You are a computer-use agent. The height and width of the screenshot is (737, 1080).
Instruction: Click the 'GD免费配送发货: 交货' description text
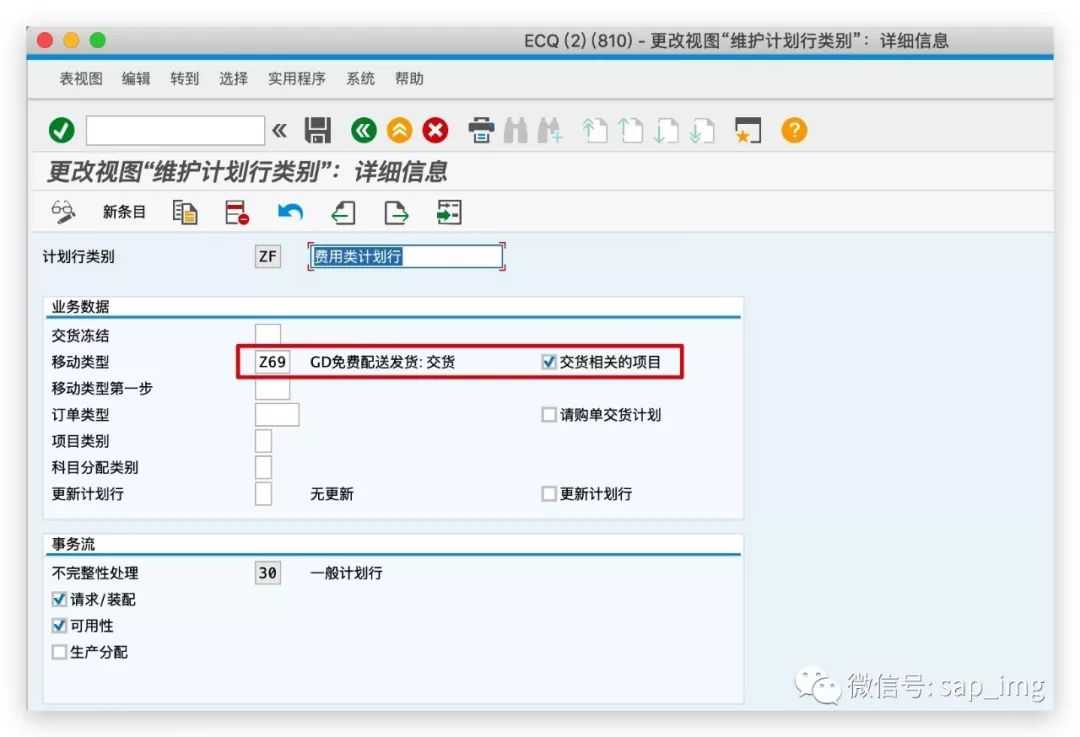(382, 362)
